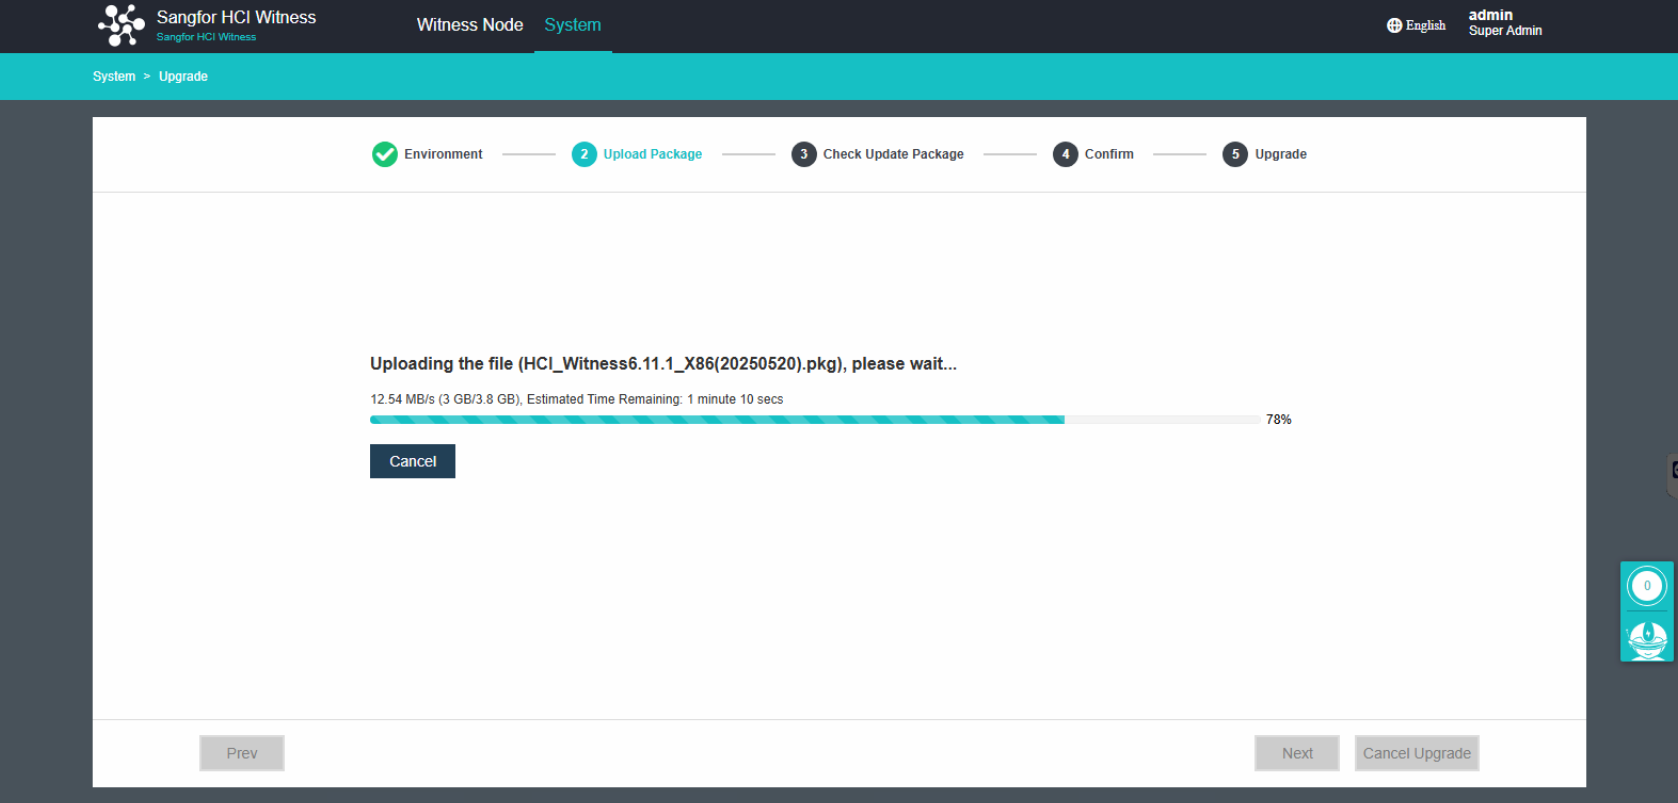
Task: Go to System in the breadcrumb
Action: (114, 76)
